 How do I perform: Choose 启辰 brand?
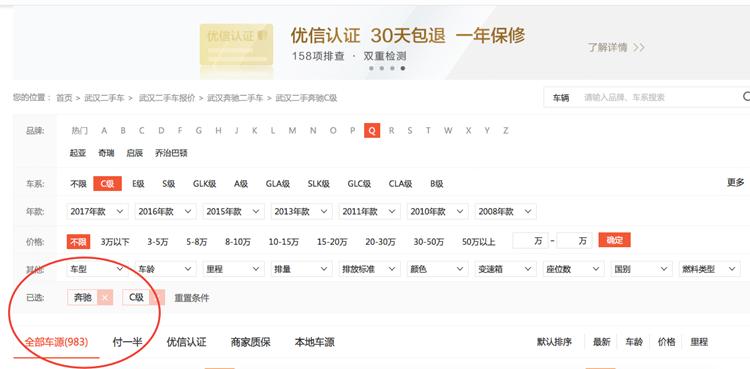(x=135, y=153)
